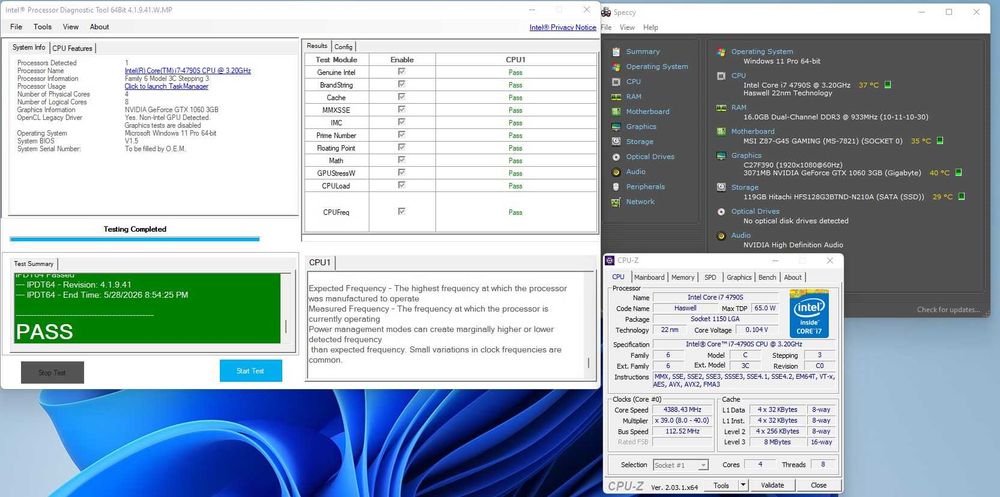This screenshot has height=497, width=1000.
Task: Open Motherboard icon in Speccy sidebar
Action: tap(615, 112)
